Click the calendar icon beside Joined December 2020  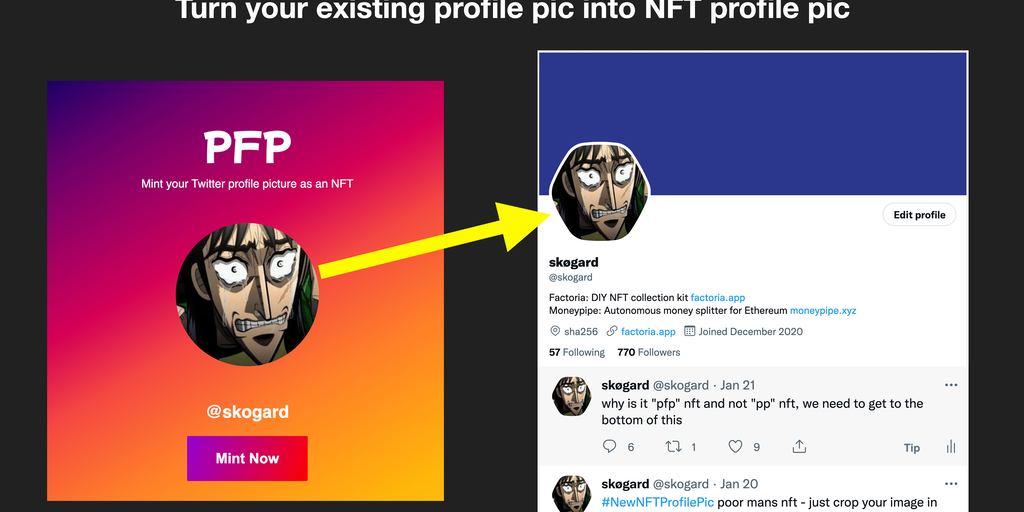click(x=690, y=331)
